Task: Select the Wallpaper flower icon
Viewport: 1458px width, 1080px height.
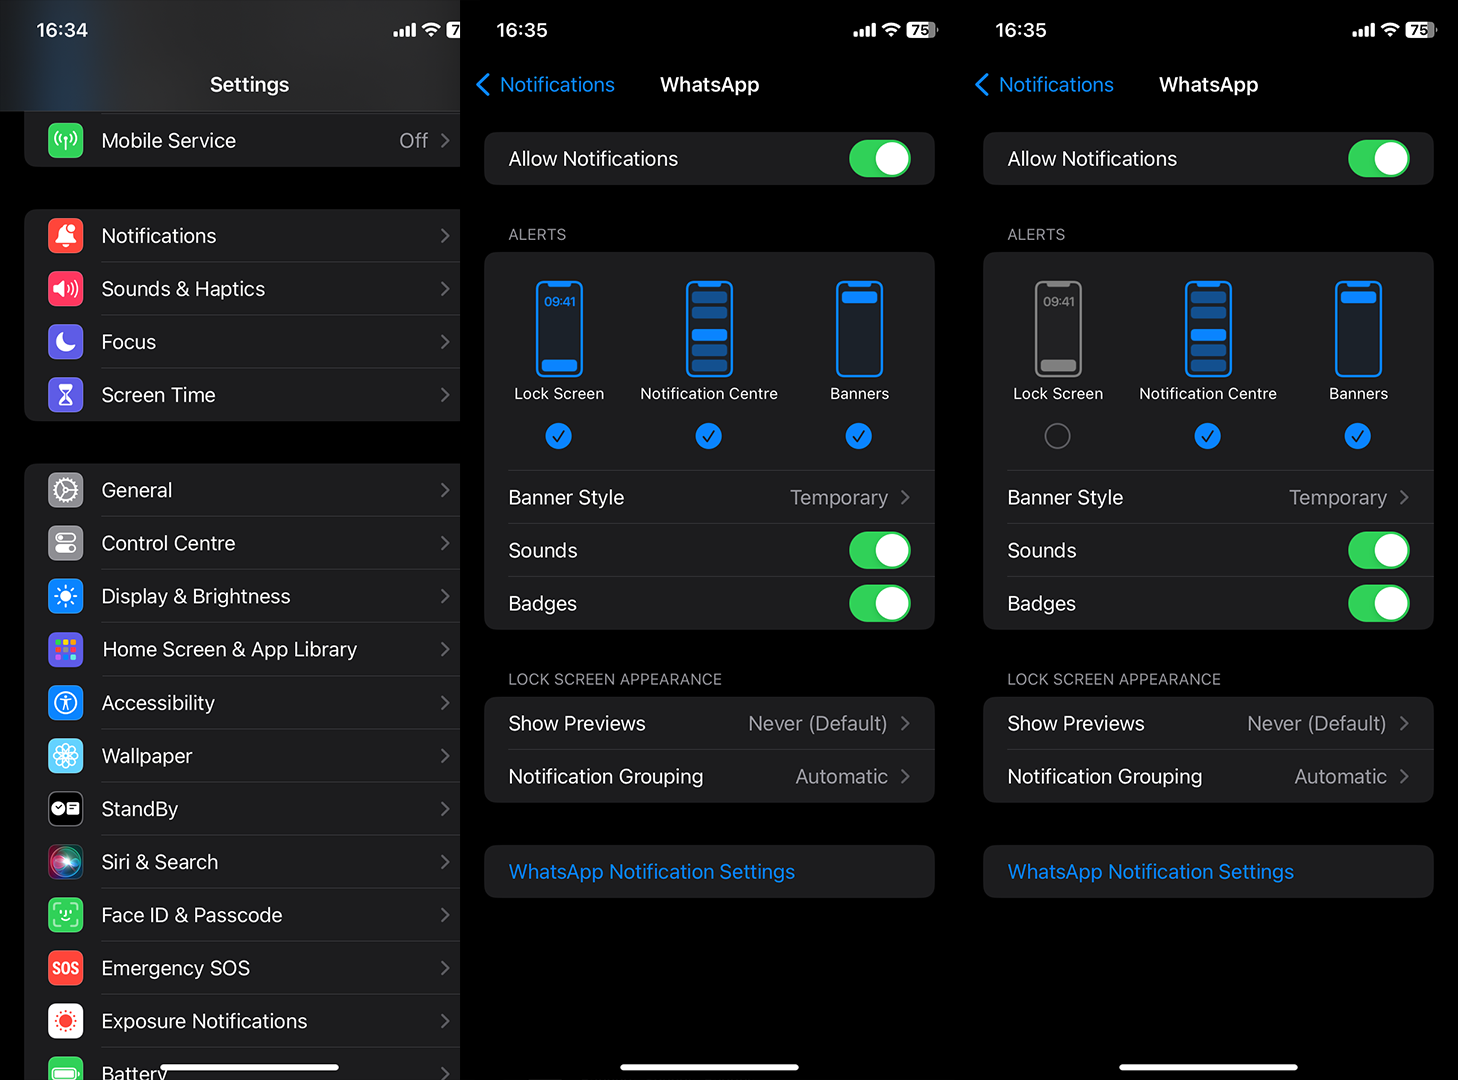Action: point(66,756)
